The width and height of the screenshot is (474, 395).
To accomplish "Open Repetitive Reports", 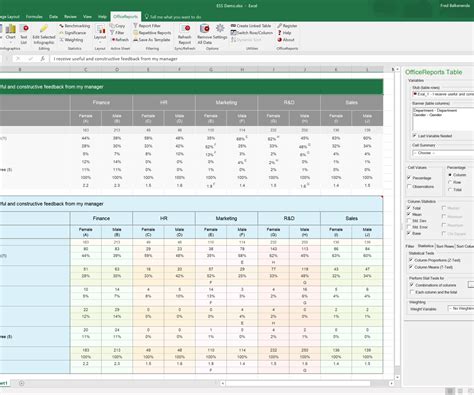I will point(152,33).
